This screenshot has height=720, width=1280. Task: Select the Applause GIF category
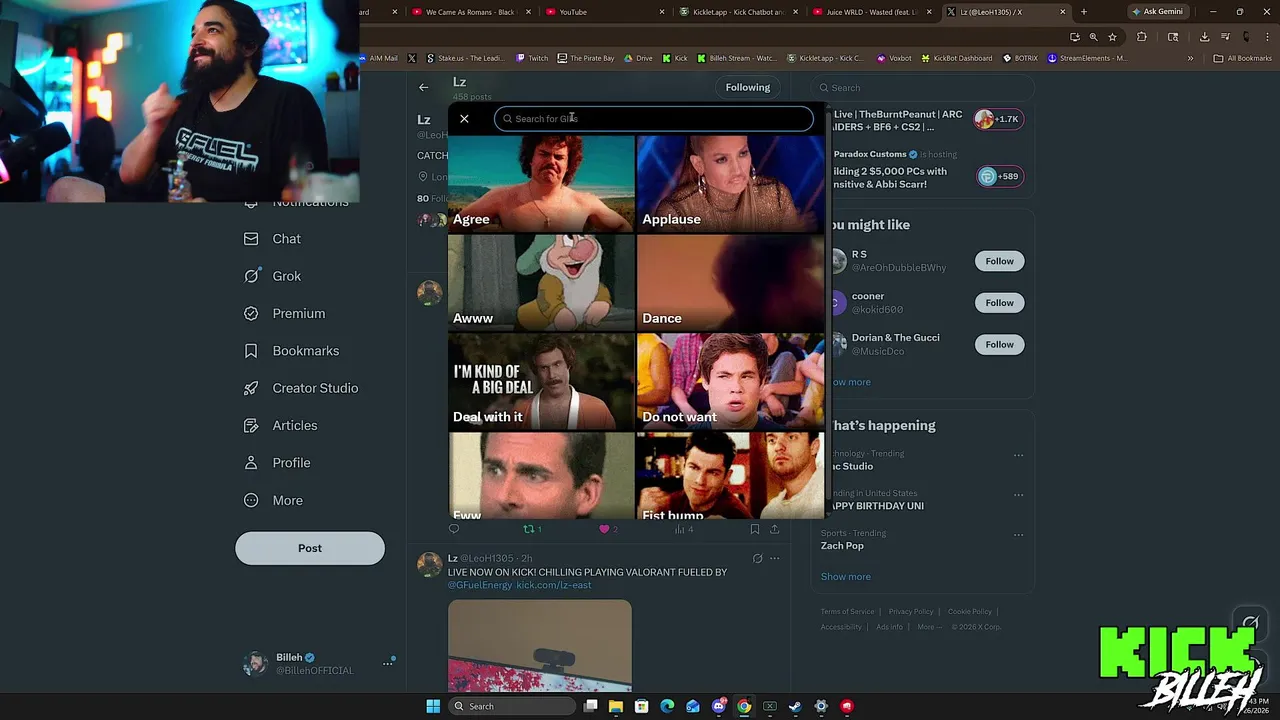731,183
